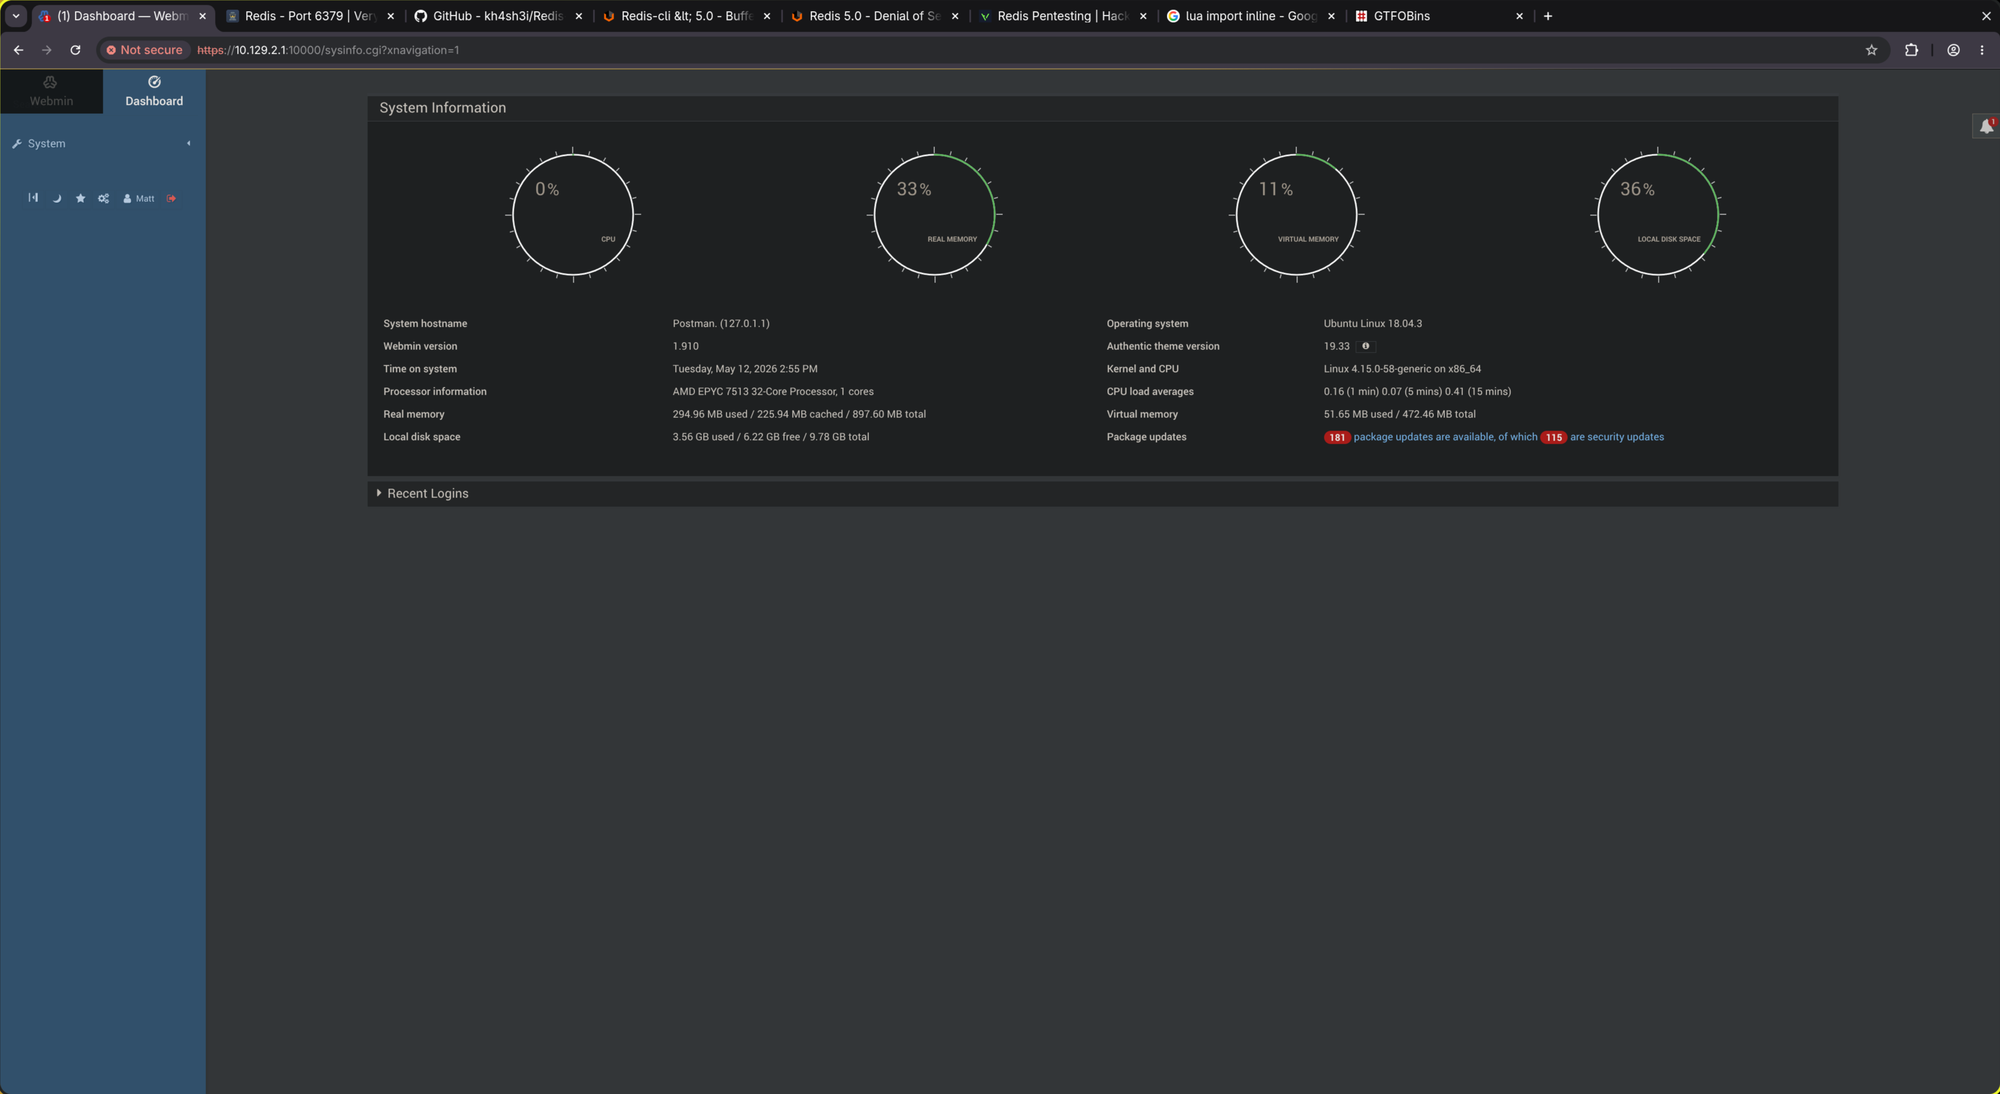Open the tab search dropdown arrow
The height and width of the screenshot is (1094, 2000).
tap(16, 16)
